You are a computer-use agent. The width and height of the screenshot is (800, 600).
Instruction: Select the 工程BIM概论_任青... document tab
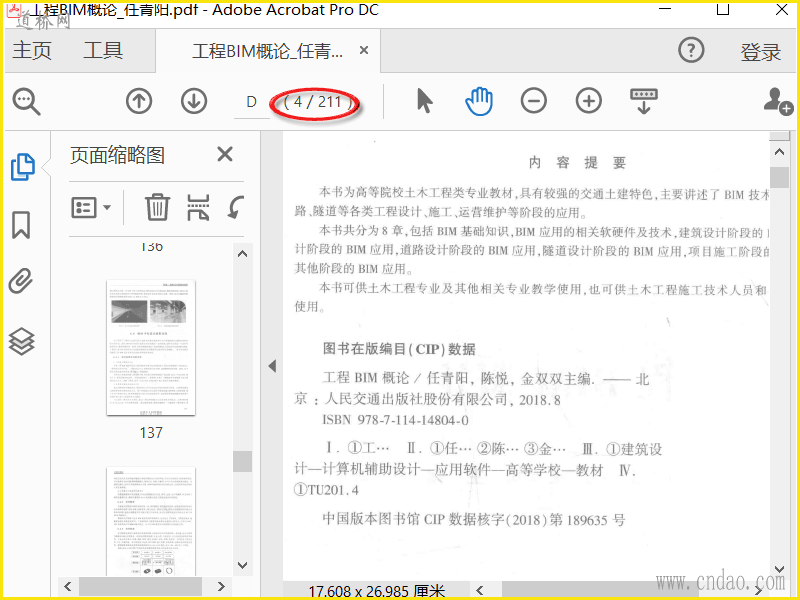[267, 51]
